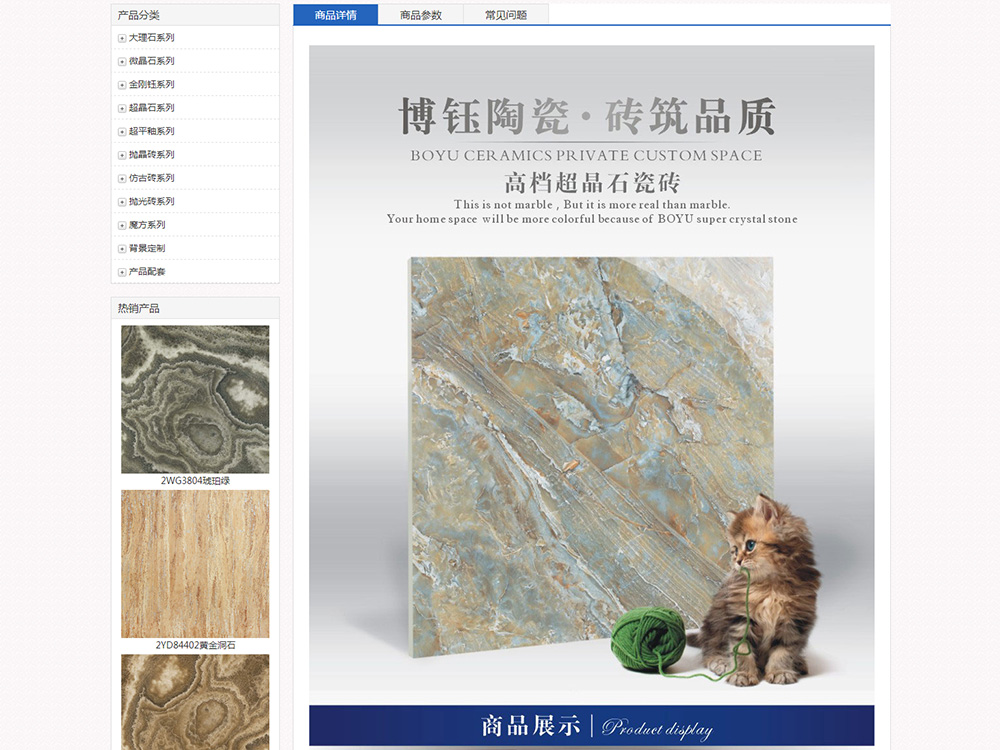Open the 大理石系列 category link
The image size is (1000, 750).
(152, 38)
